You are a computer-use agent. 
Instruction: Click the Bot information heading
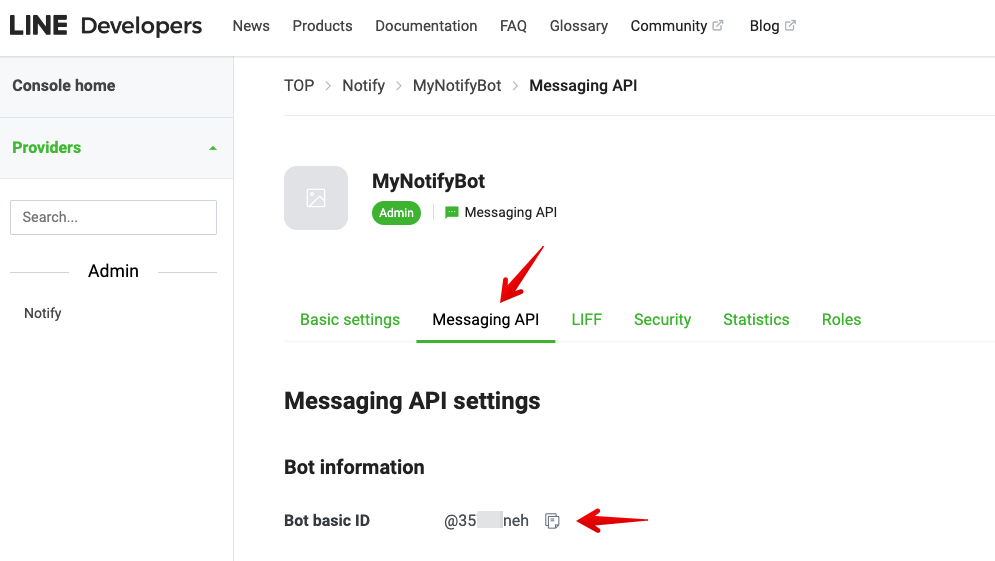[x=354, y=467]
